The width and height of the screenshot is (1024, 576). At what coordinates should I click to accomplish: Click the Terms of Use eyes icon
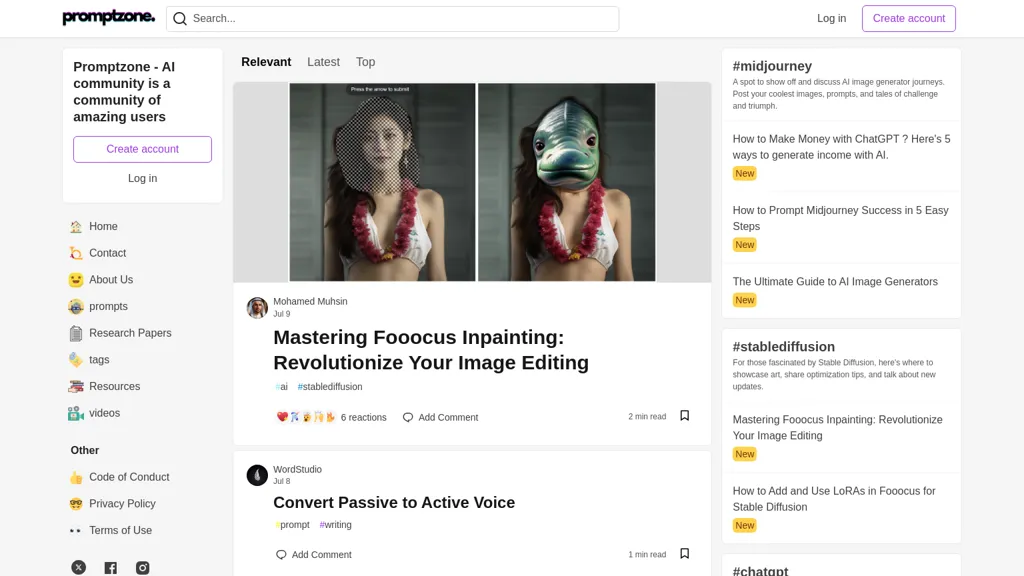click(76, 531)
